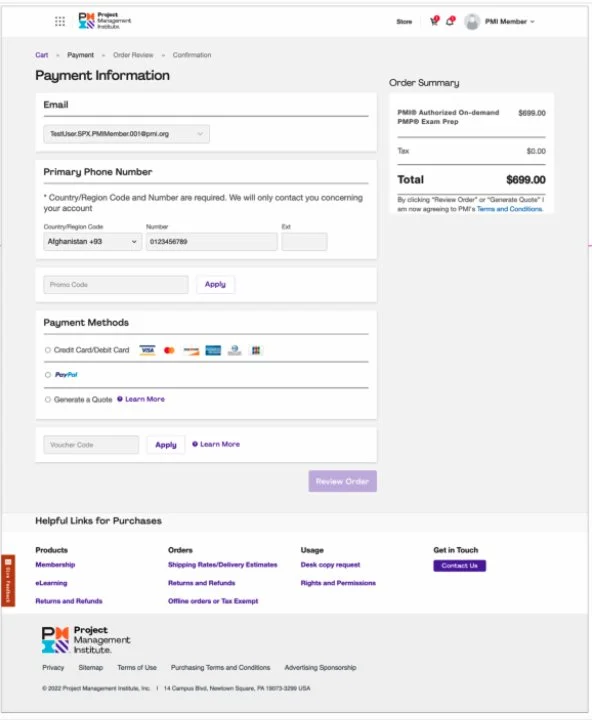This screenshot has height=720, width=592.
Task: Open the Store menu item
Action: (x=404, y=22)
